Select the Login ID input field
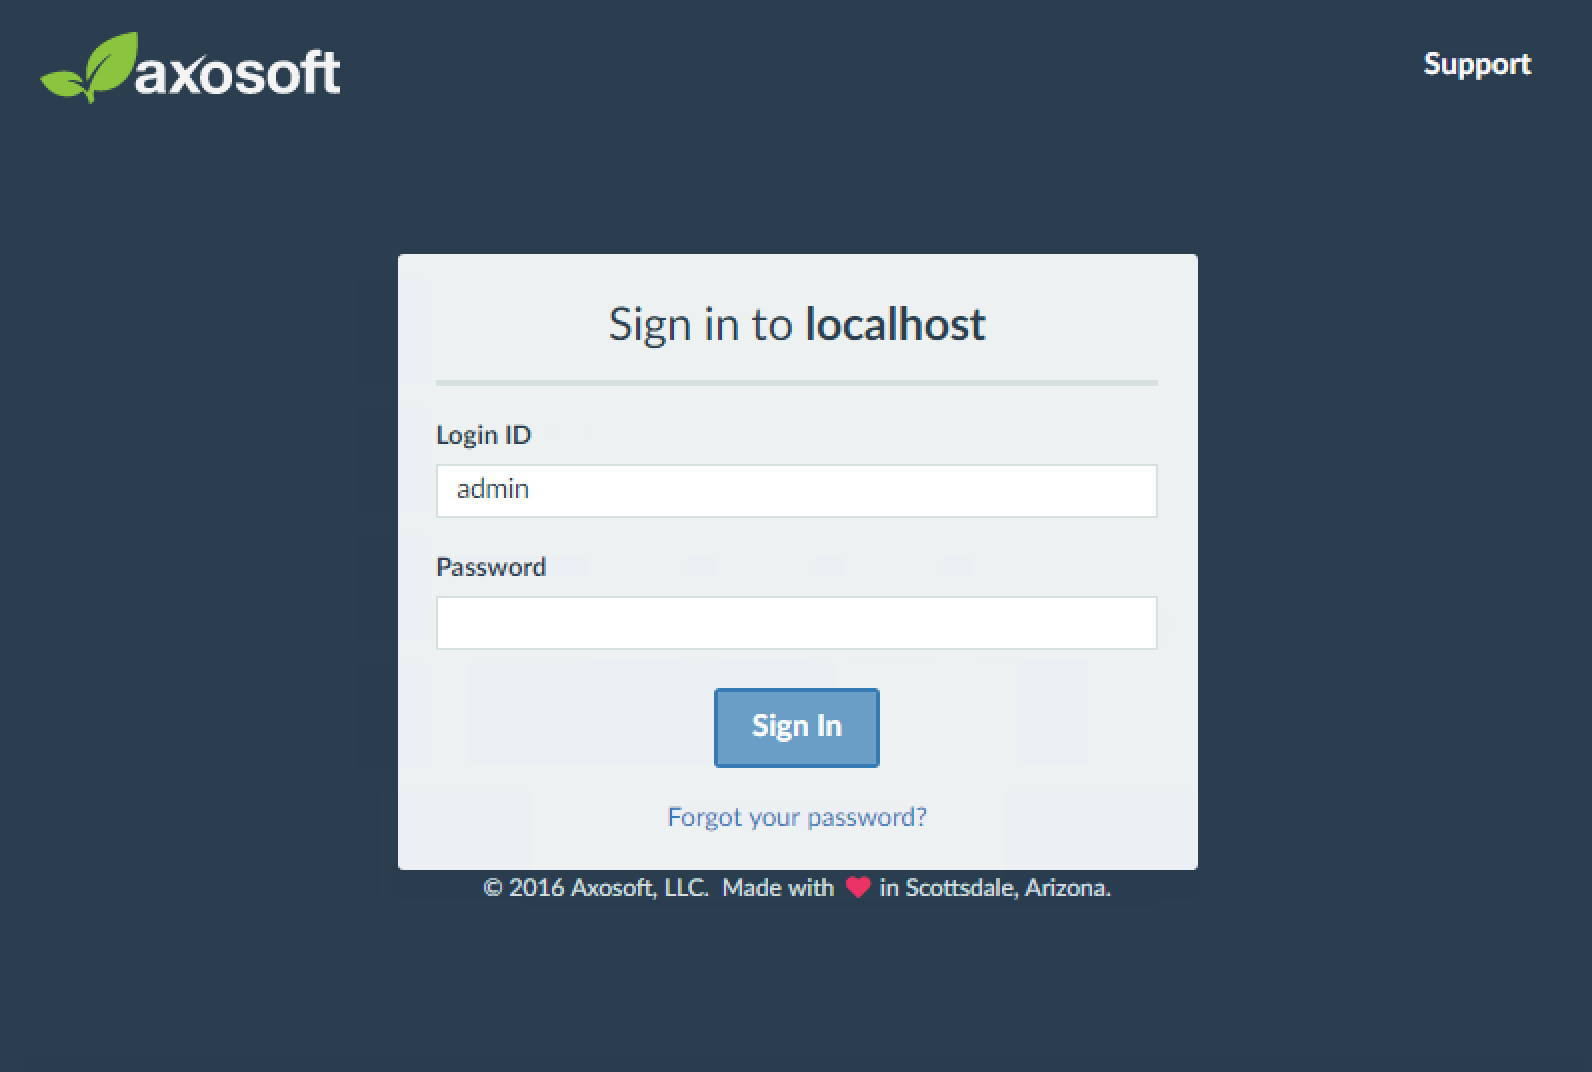1592x1072 pixels. point(796,490)
